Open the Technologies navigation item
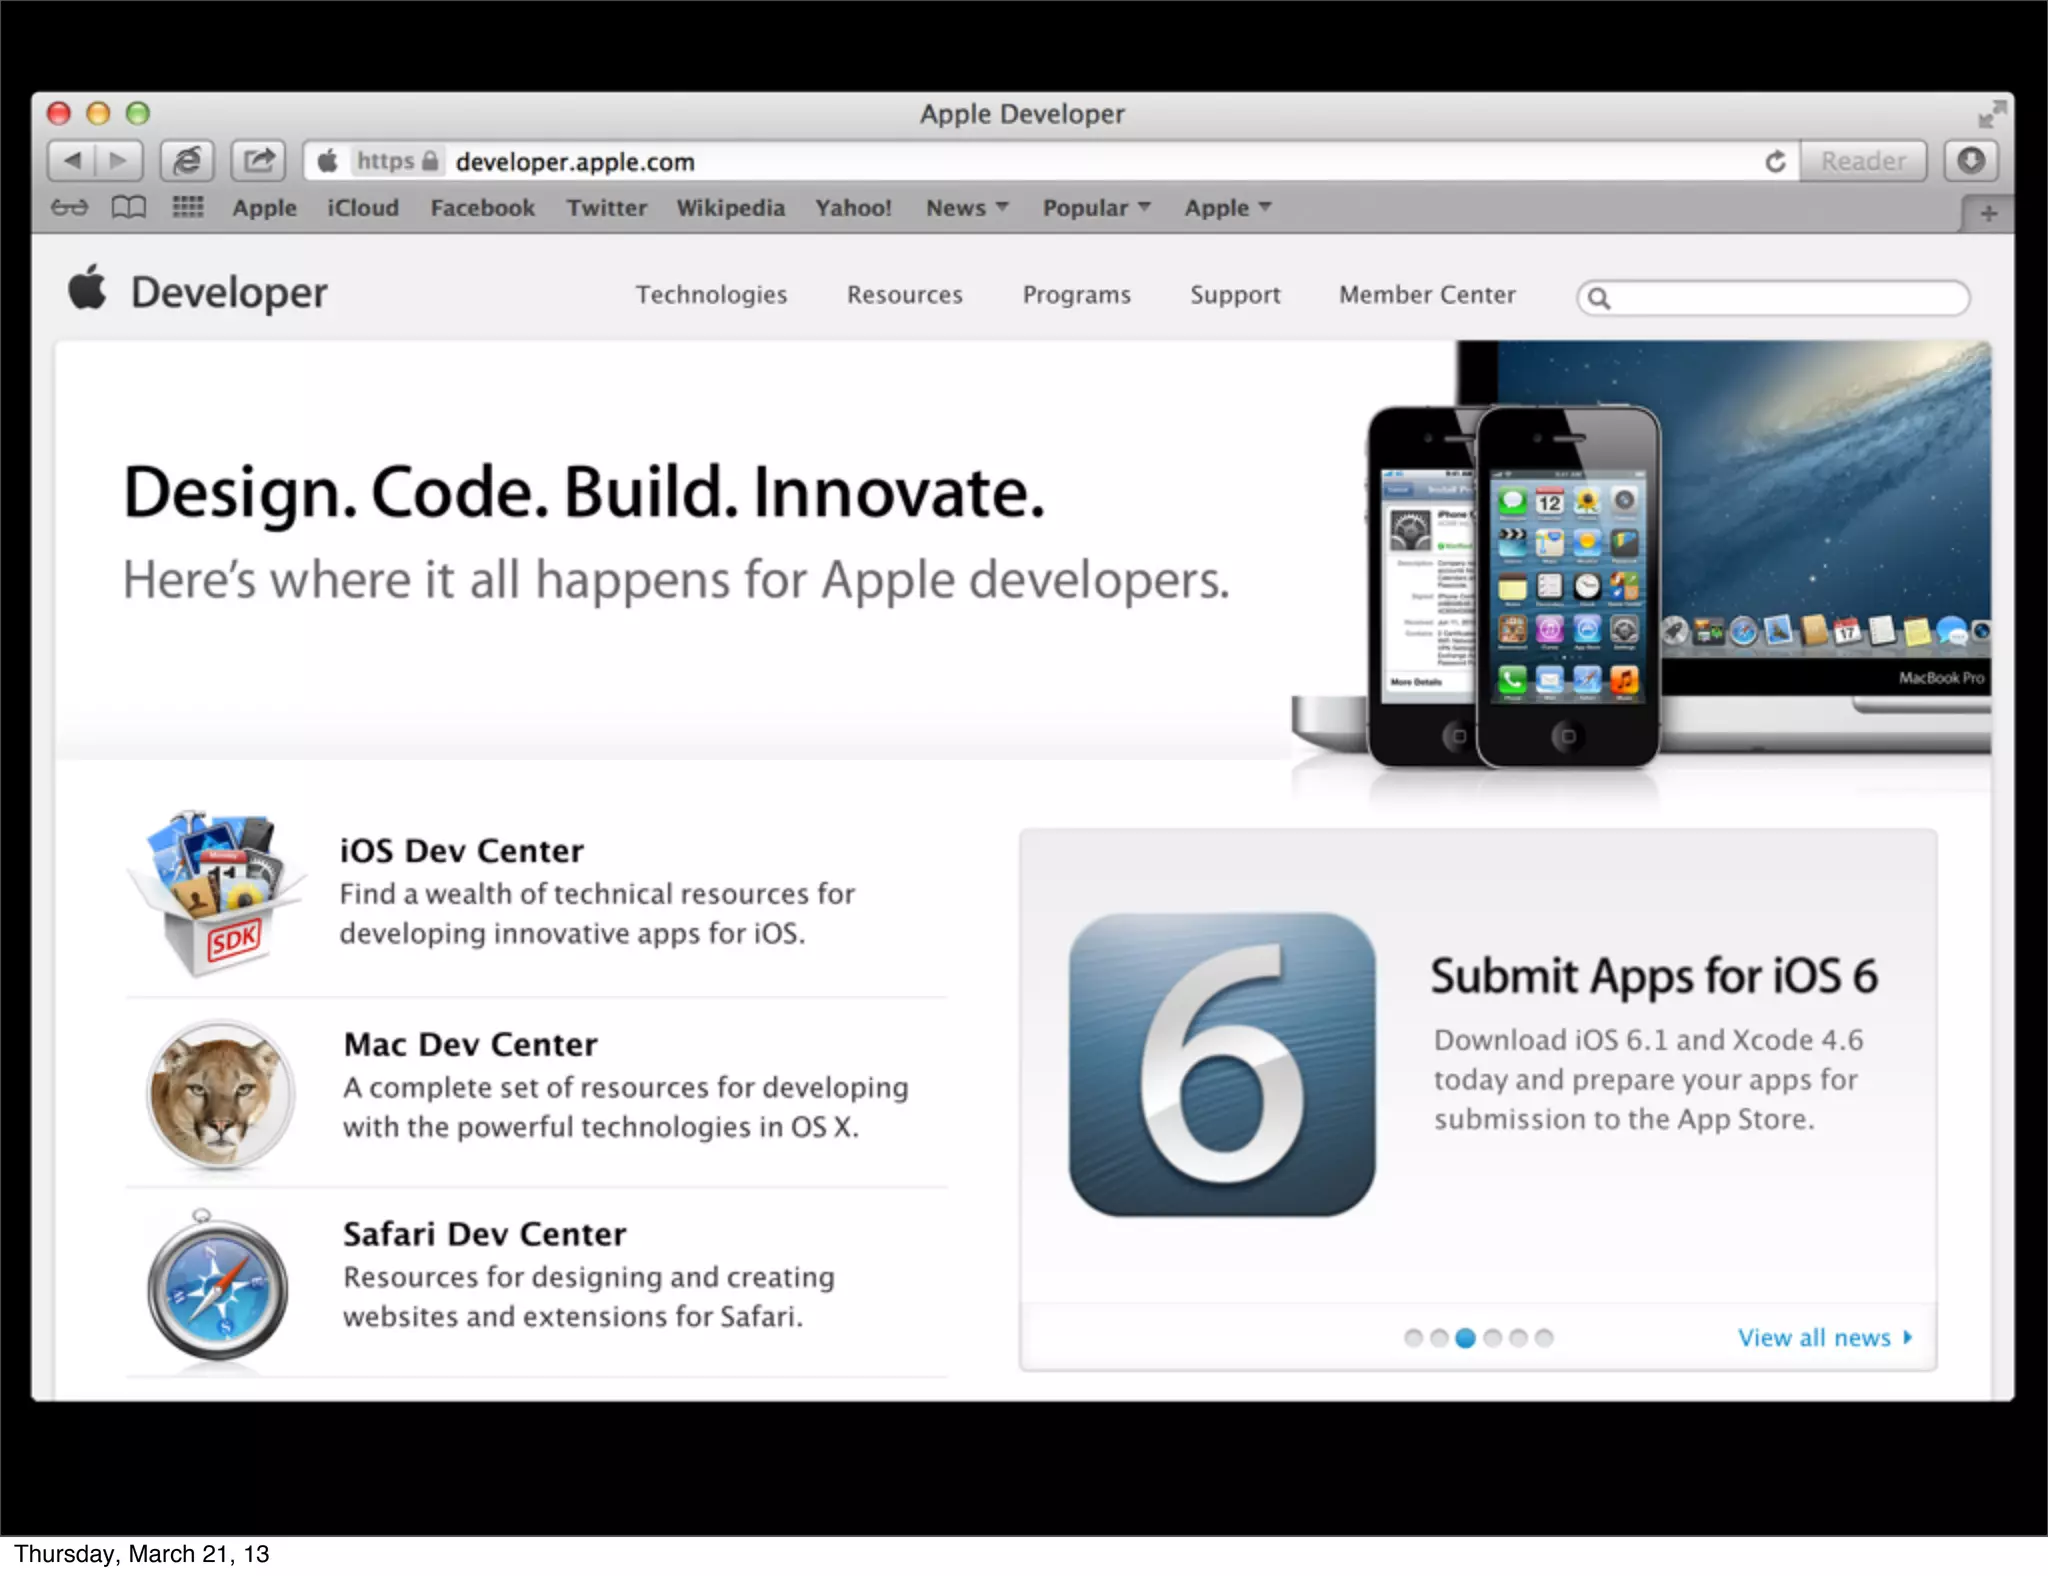The height and width of the screenshot is (1576, 2048). pos(711,295)
